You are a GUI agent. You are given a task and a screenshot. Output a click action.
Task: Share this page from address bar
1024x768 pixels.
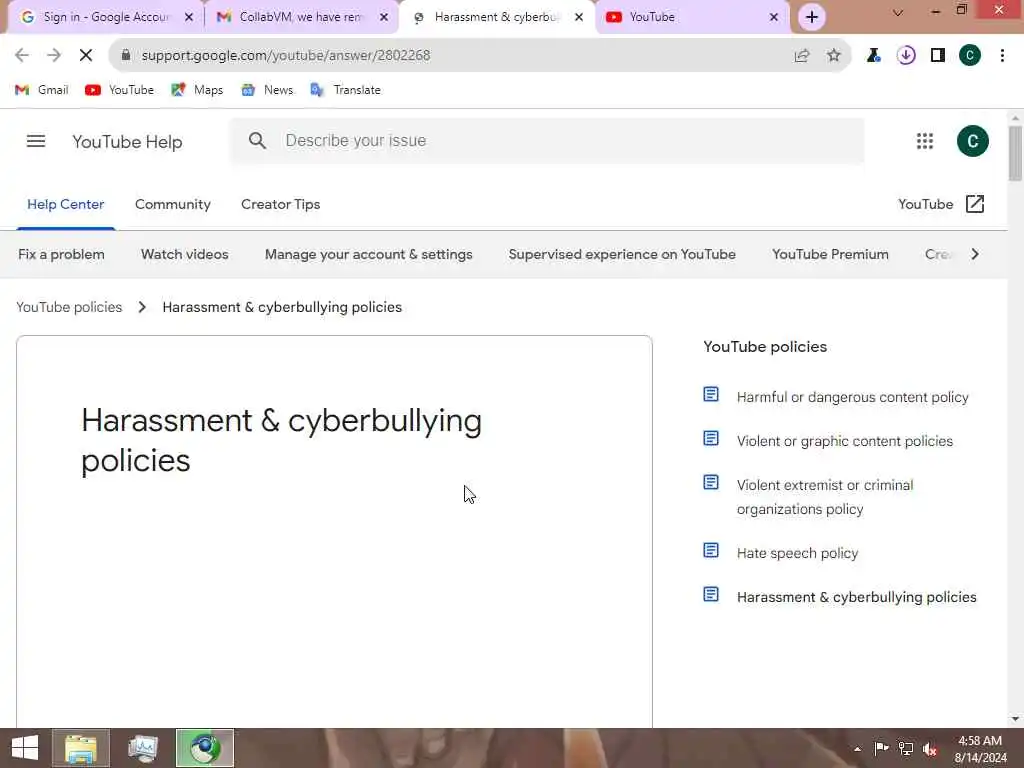tap(802, 55)
